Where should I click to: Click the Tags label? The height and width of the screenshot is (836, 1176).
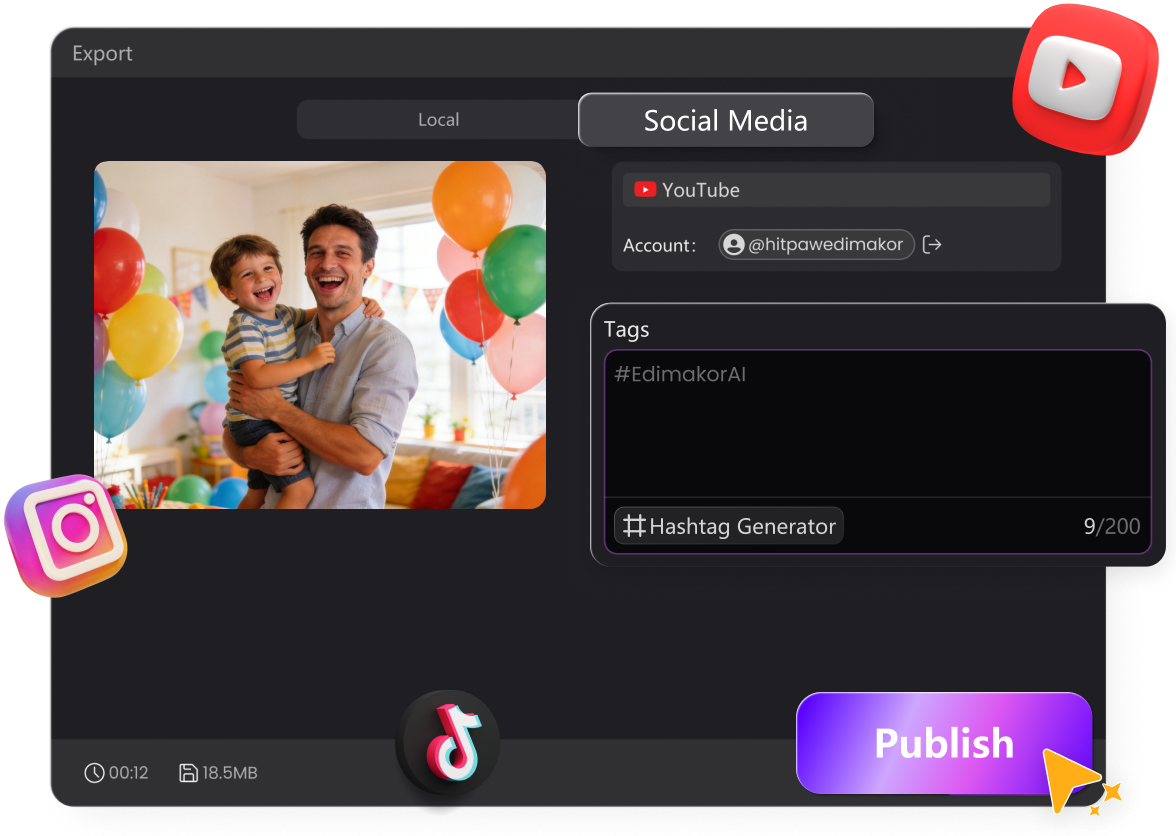tap(626, 330)
